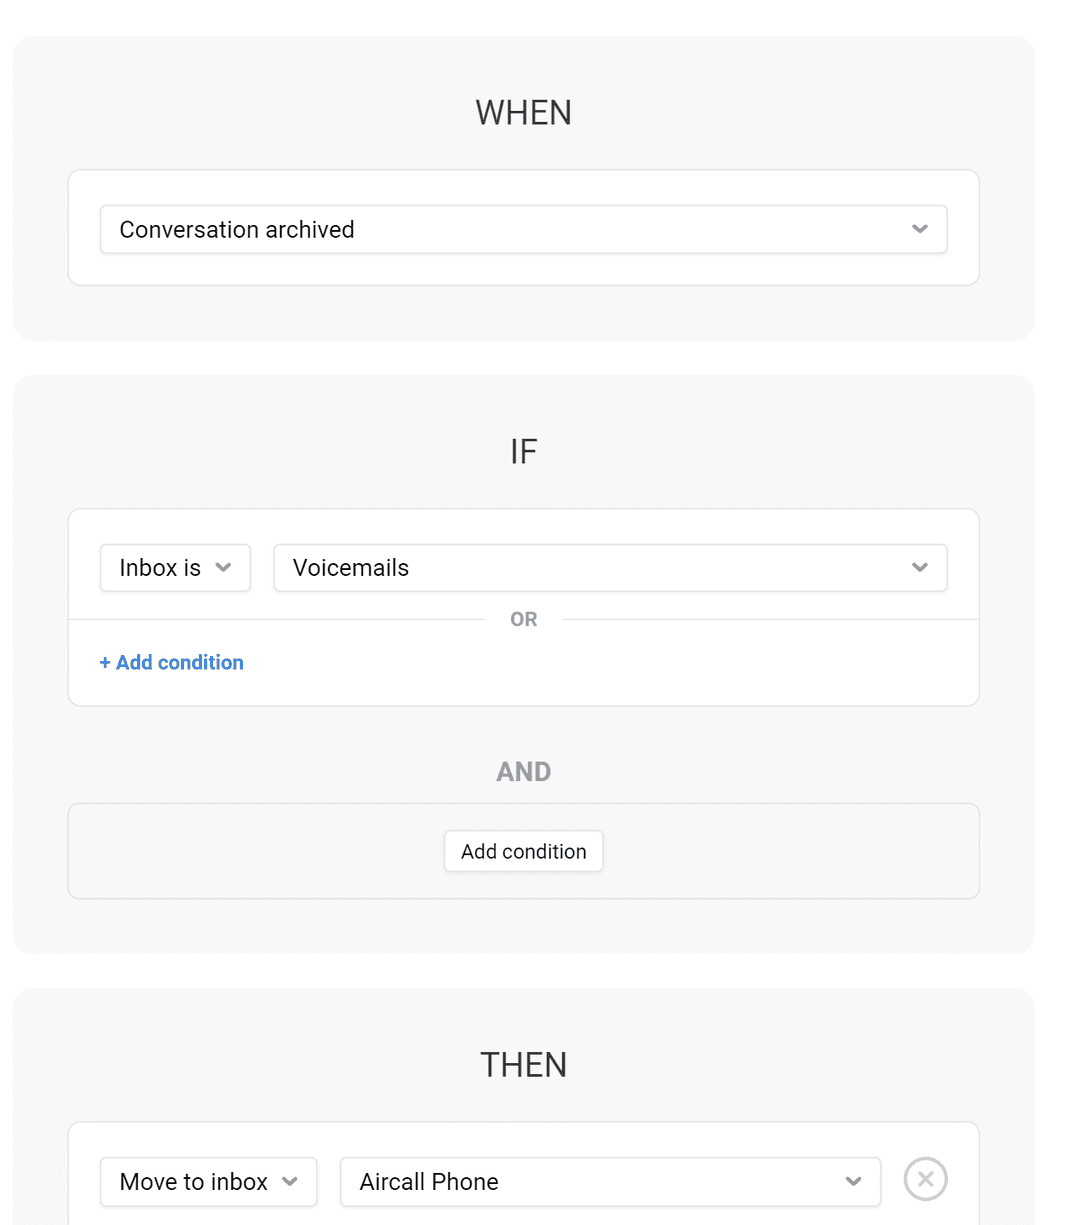Image resolution: width=1080 pixels, height=1225 pixels.
Task: Expand the chevron on the trigger field
Action: 920,229
